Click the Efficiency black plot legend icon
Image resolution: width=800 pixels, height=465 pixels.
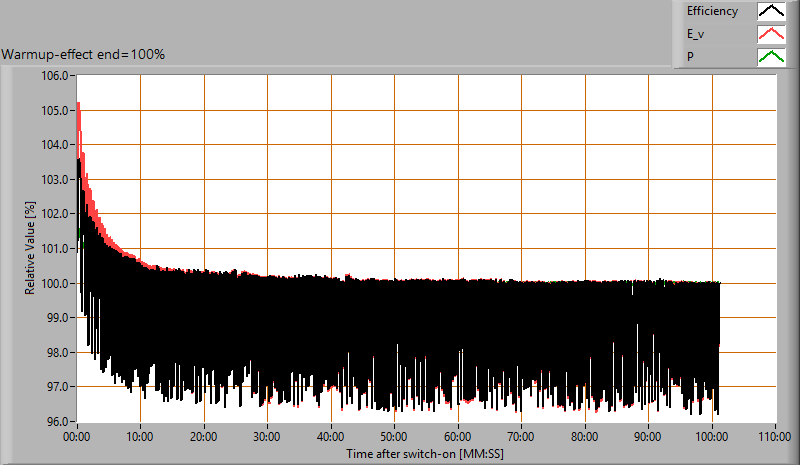point(770,12)
